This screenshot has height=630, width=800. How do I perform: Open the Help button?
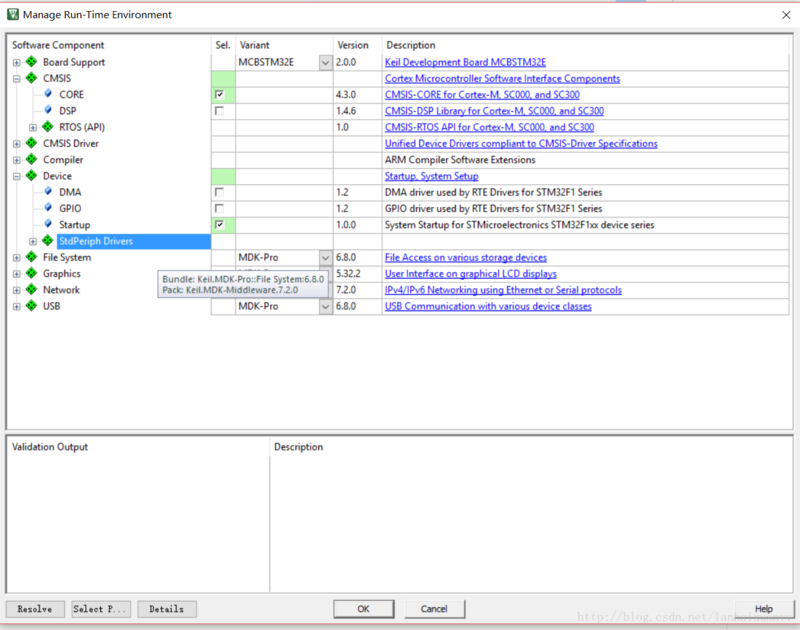click(x=764, y=609)
